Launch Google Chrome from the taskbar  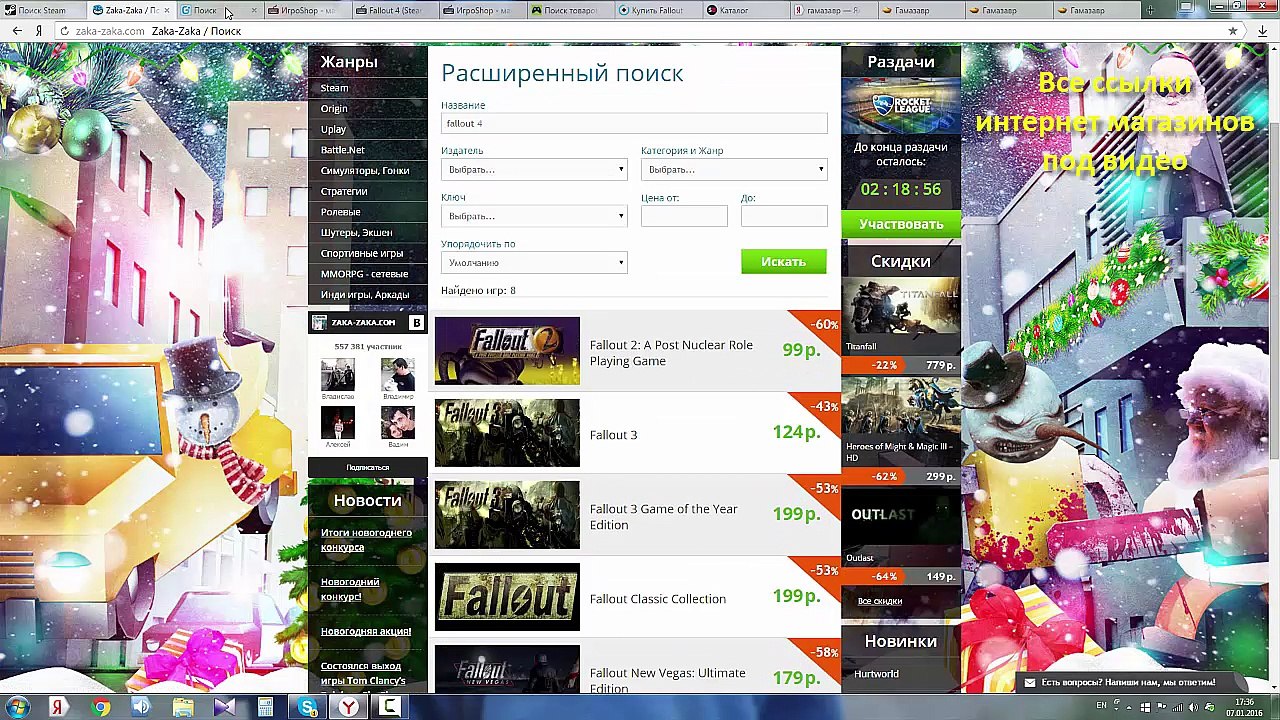100,708
